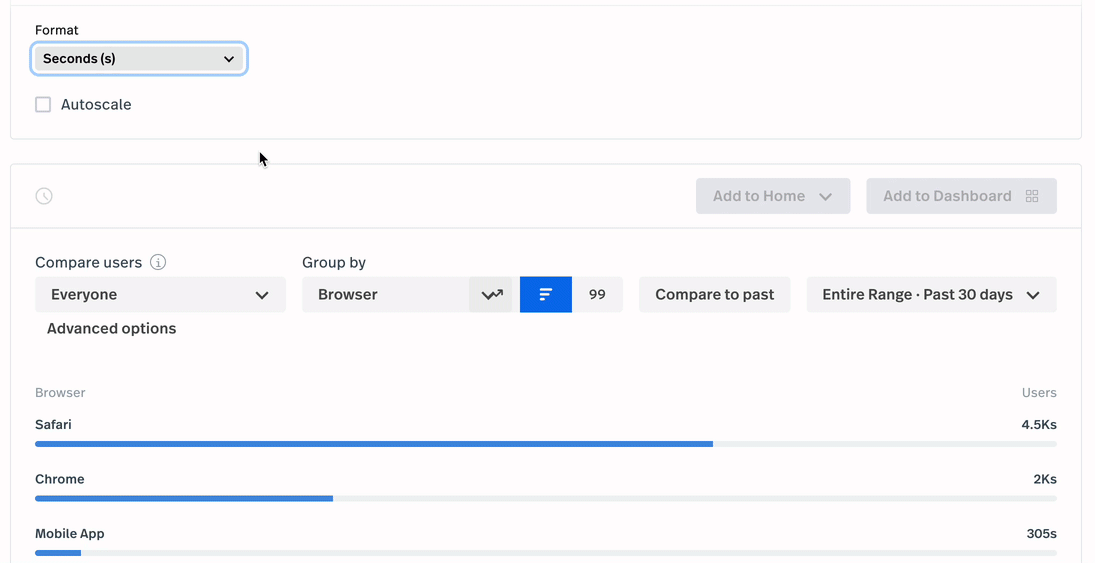Click the Add to Dashboard button
Viewport: 1095px width, 563px height.
[960, 196]
